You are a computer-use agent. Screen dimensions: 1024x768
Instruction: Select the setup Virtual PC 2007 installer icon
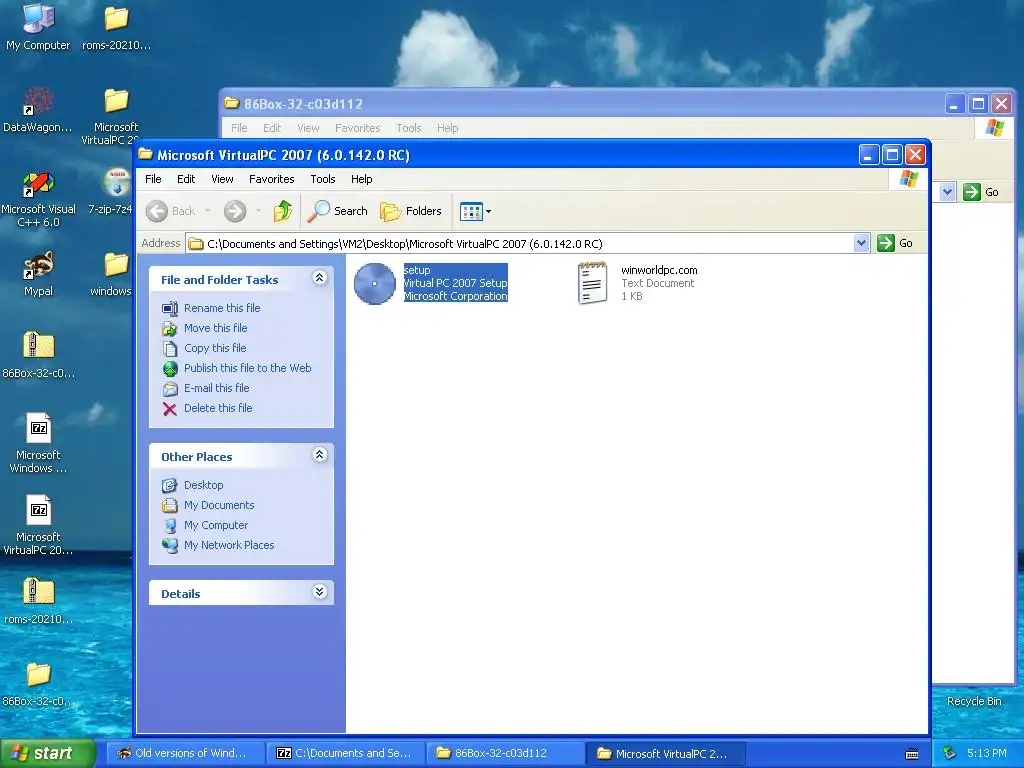pyautogui.click(x=375, y=283)
